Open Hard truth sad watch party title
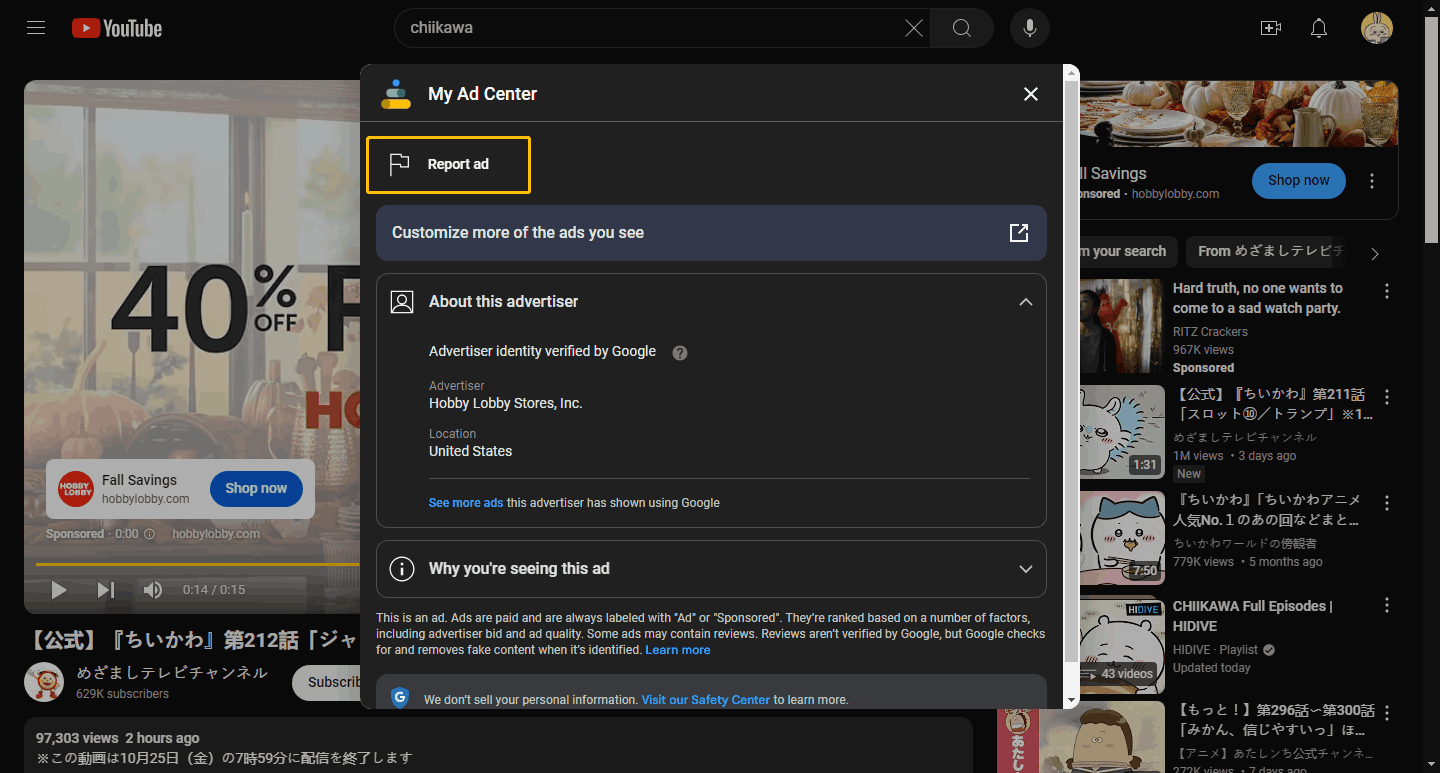This screenshot has height=773, width=1440. [1258, 298]
